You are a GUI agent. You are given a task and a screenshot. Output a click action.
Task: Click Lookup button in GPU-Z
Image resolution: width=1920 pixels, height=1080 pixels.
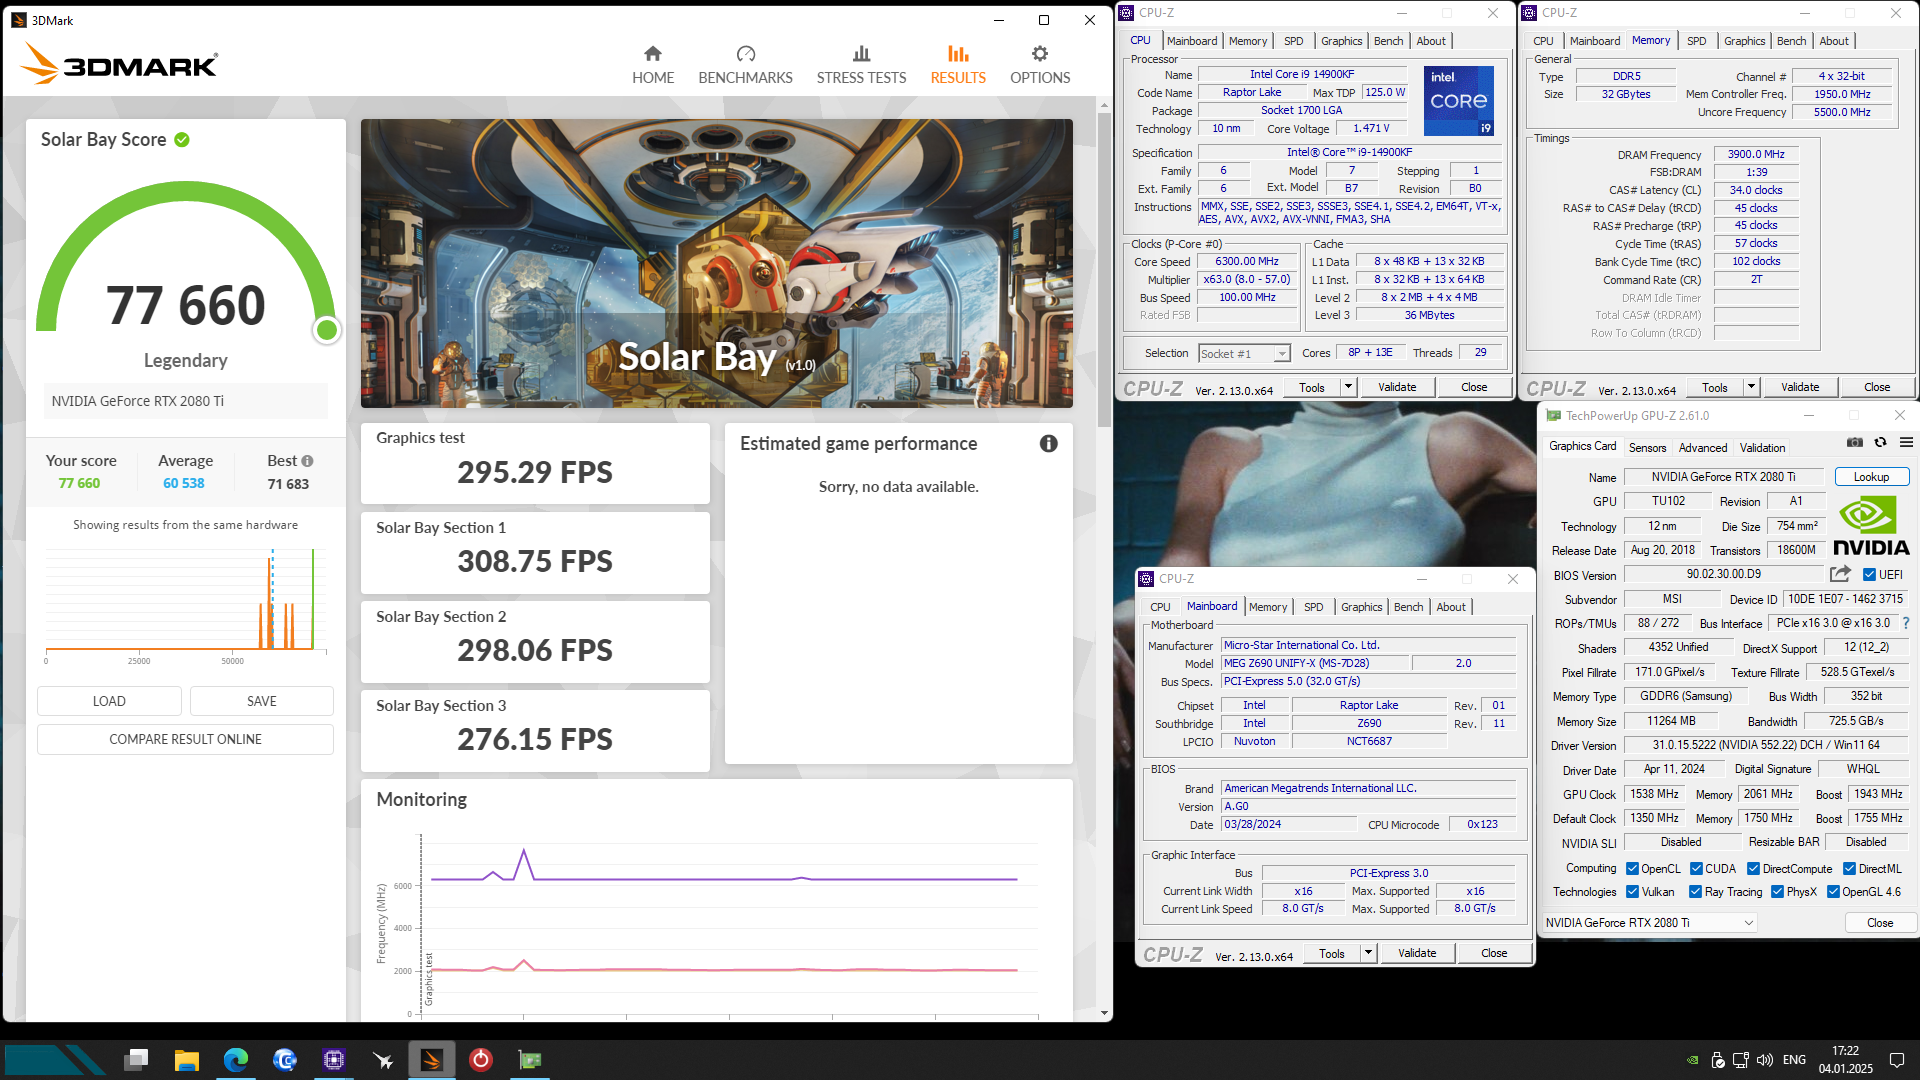pos(1871,477)
